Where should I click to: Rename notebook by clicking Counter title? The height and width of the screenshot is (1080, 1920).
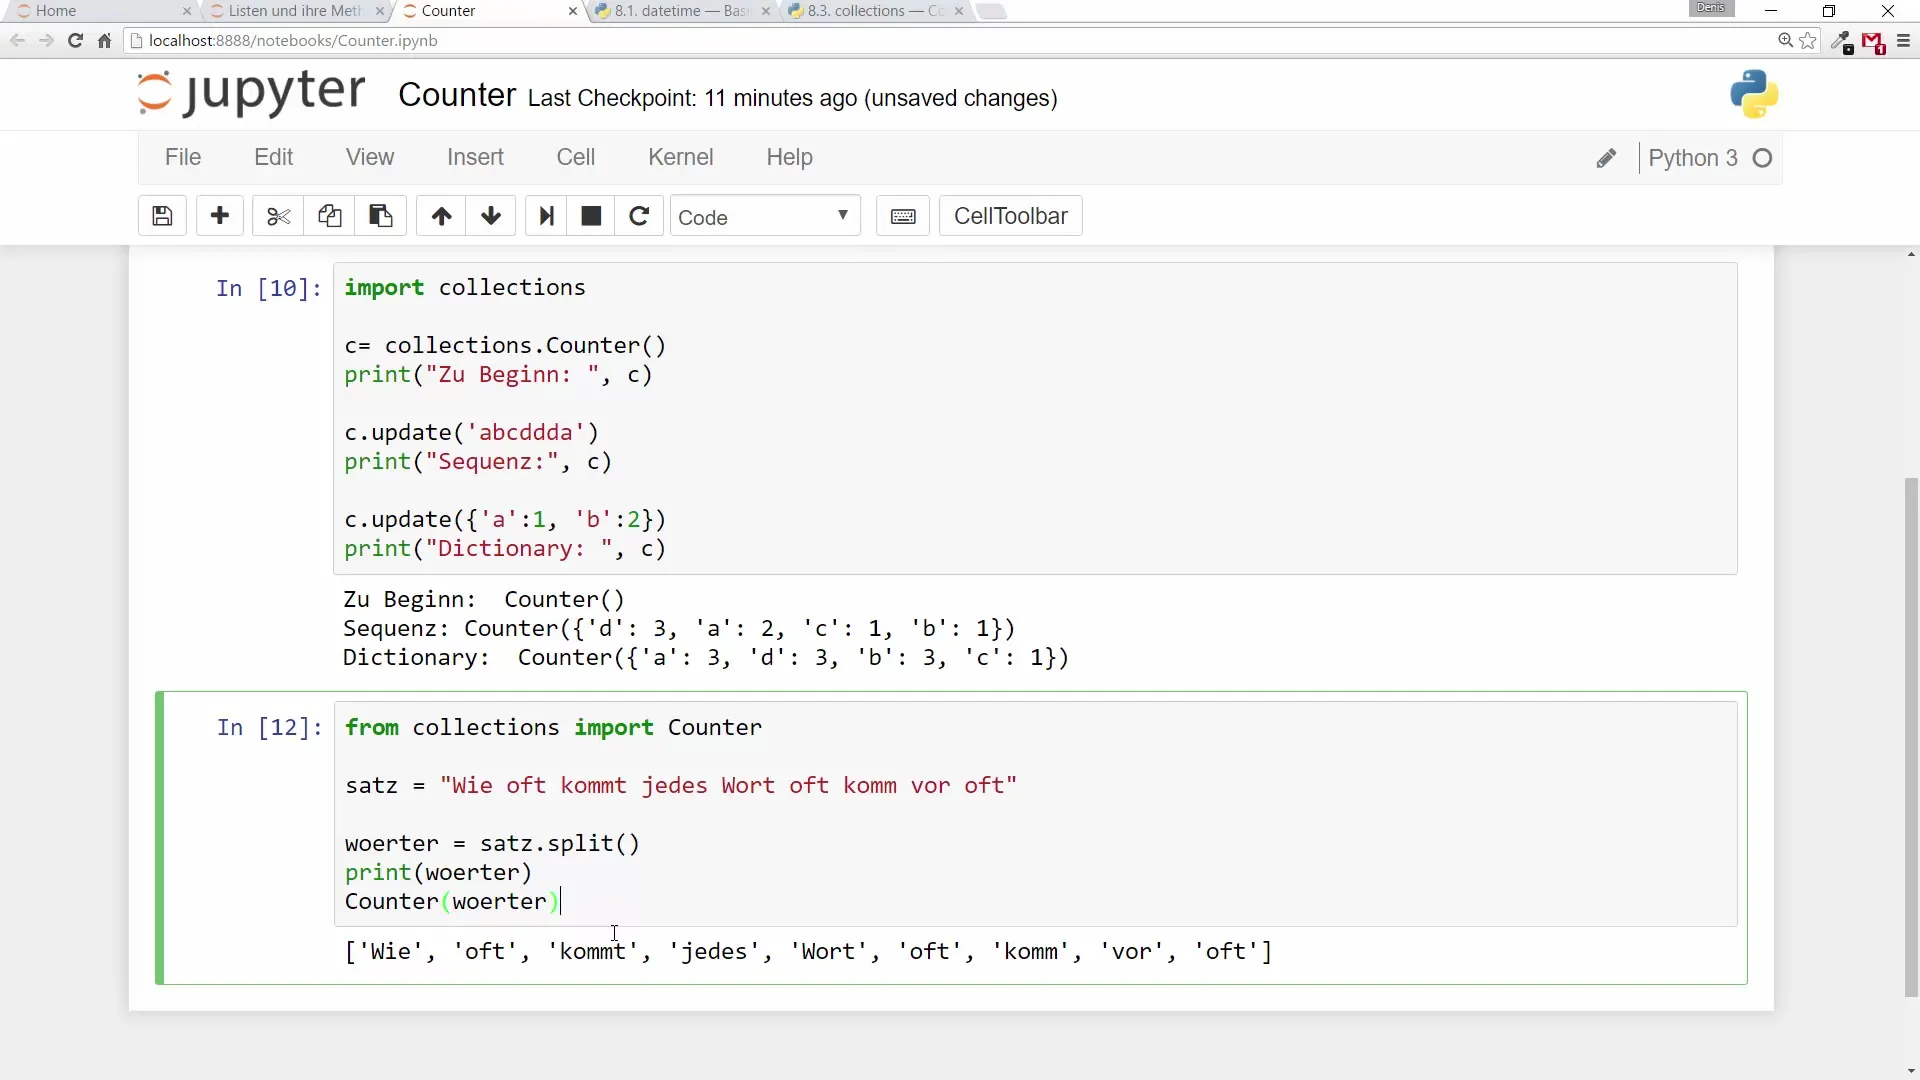(x=457, y=95)
